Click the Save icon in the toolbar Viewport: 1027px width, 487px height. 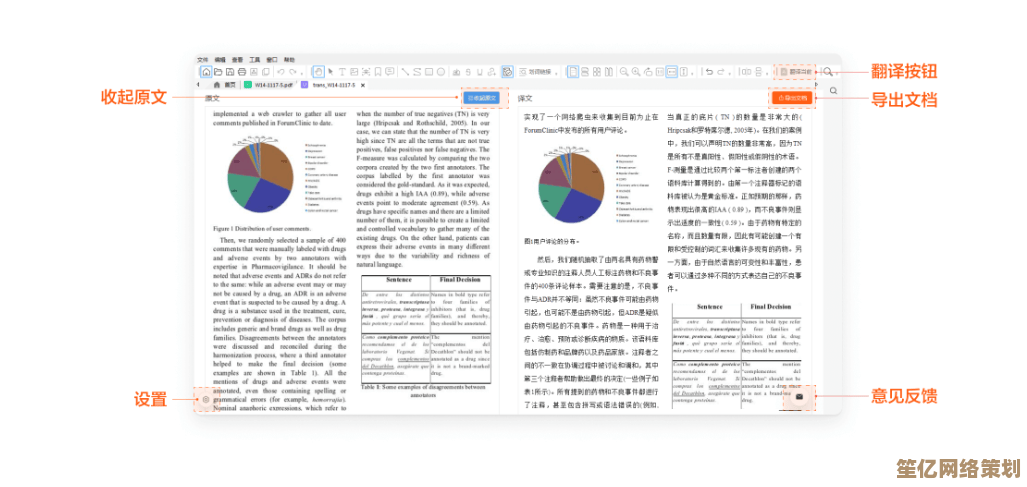pos(230,72)
